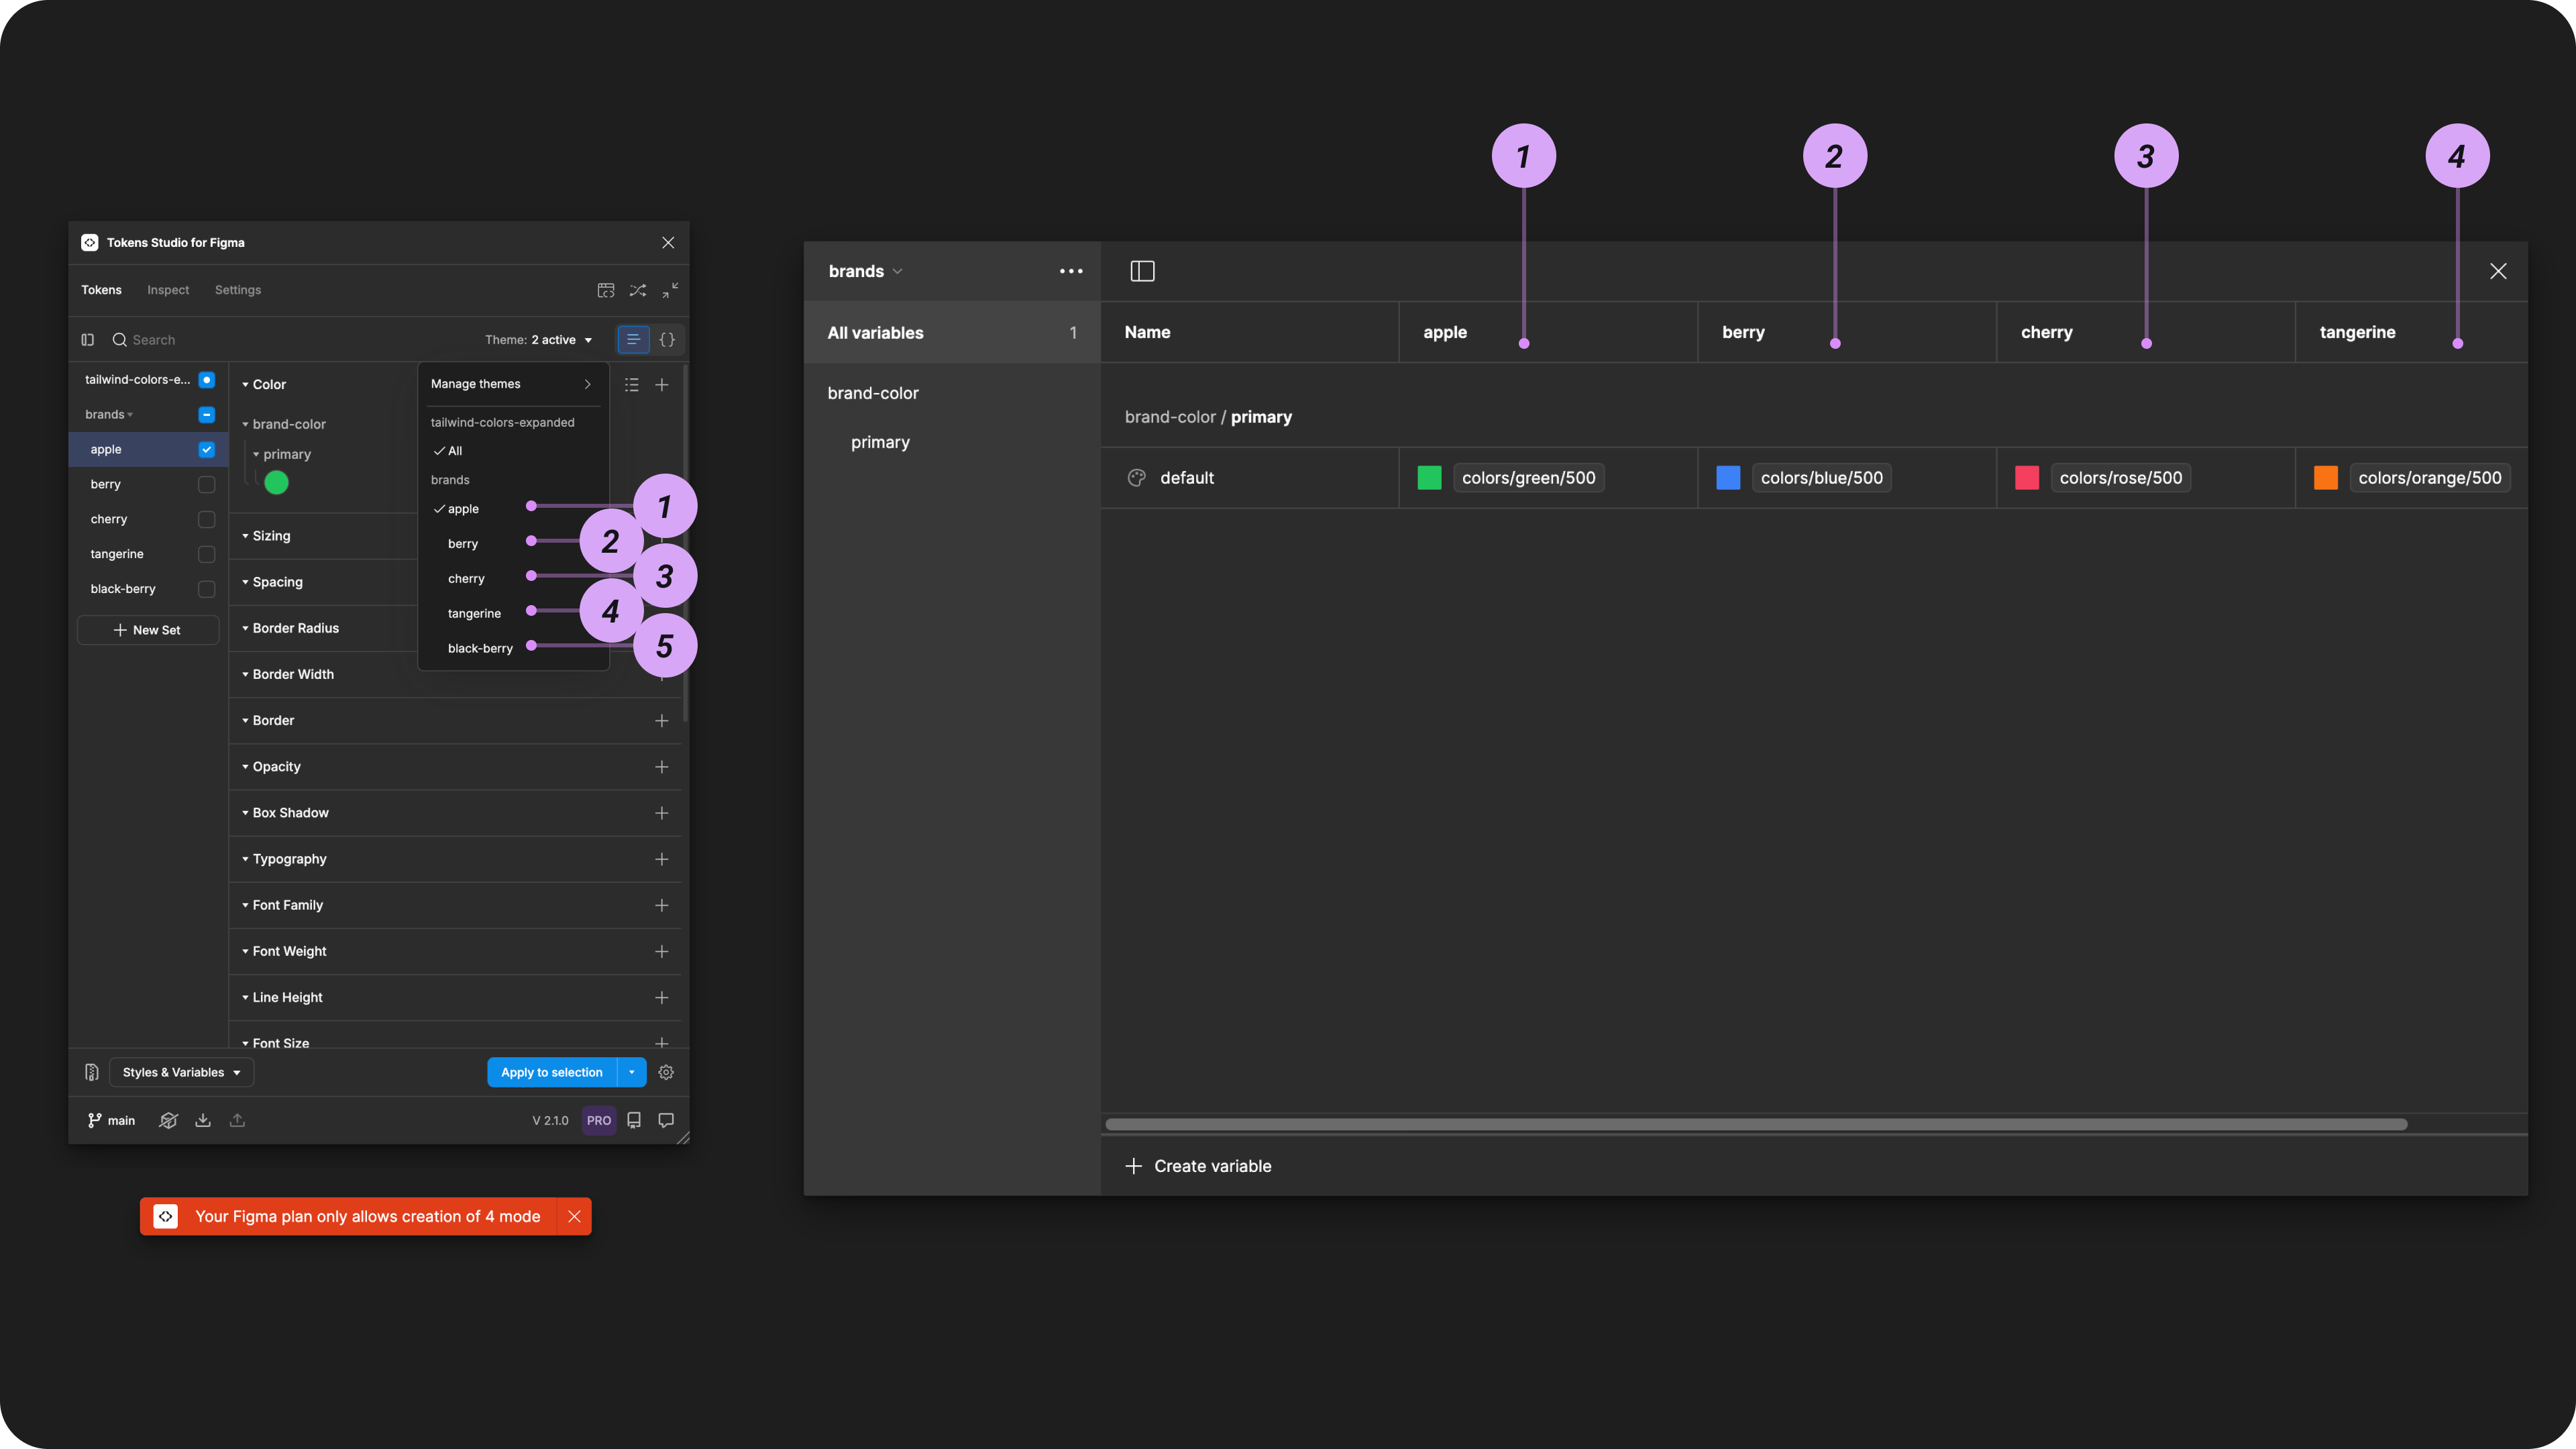2576x1449 pixels.
Task: Minimize plugin with collapse arrows icon
Action: [x=670, y=290]
